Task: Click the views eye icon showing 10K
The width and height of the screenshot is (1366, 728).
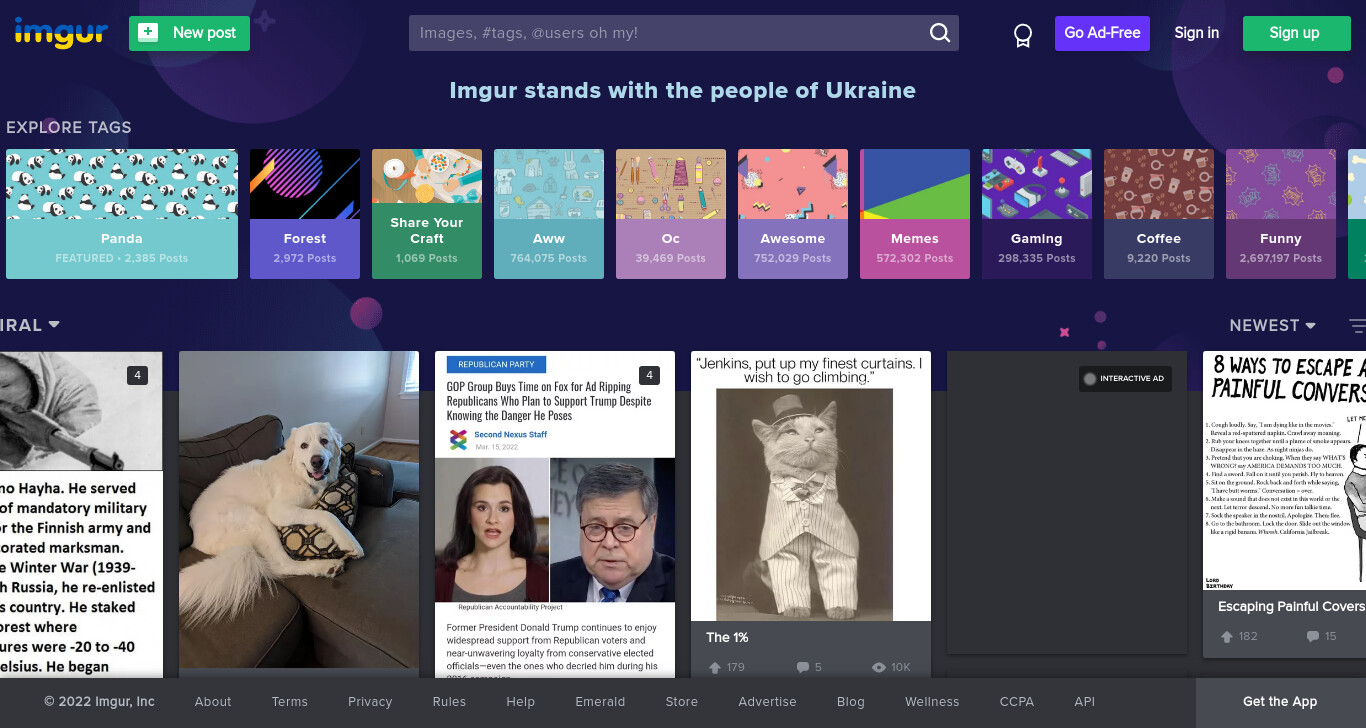Action: click(879, 667)
